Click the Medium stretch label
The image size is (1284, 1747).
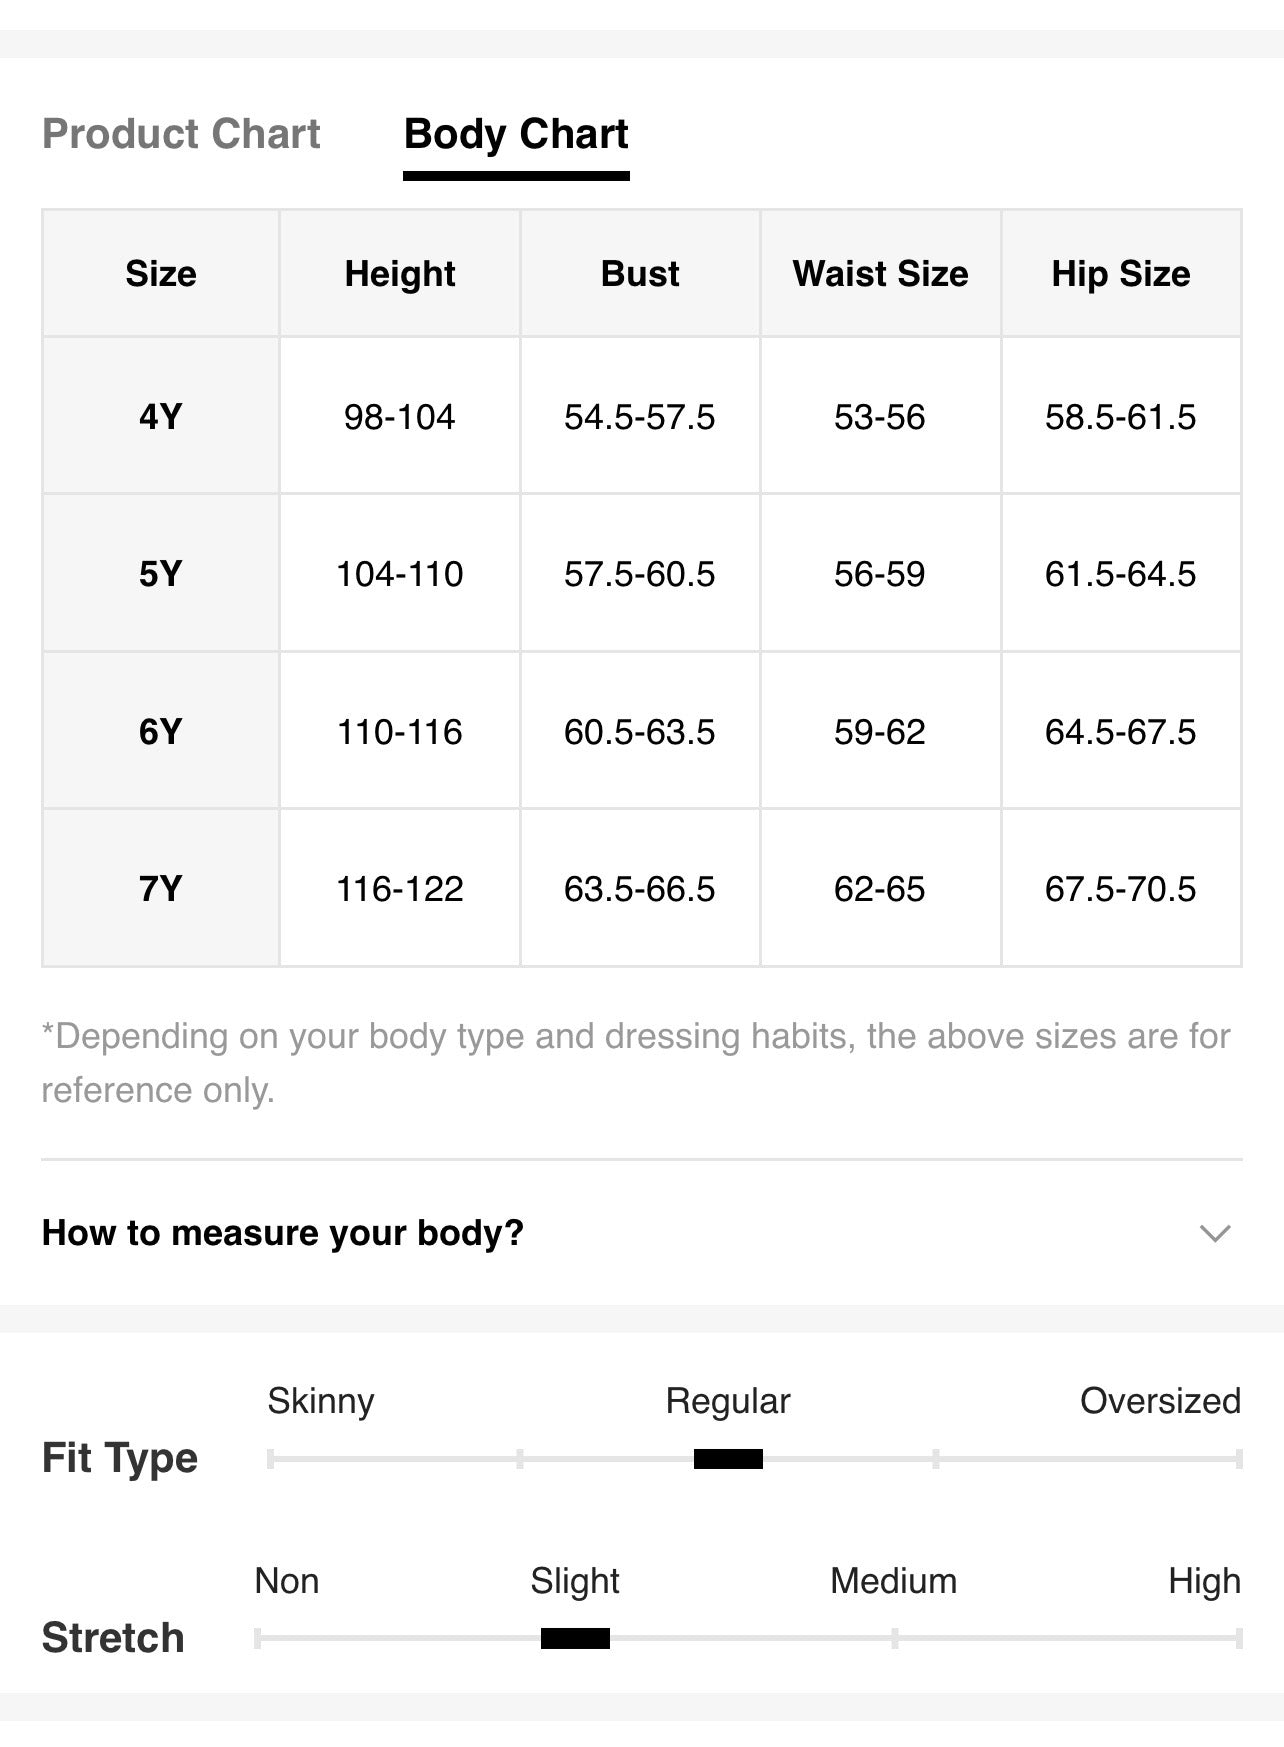coord(893,1581)
